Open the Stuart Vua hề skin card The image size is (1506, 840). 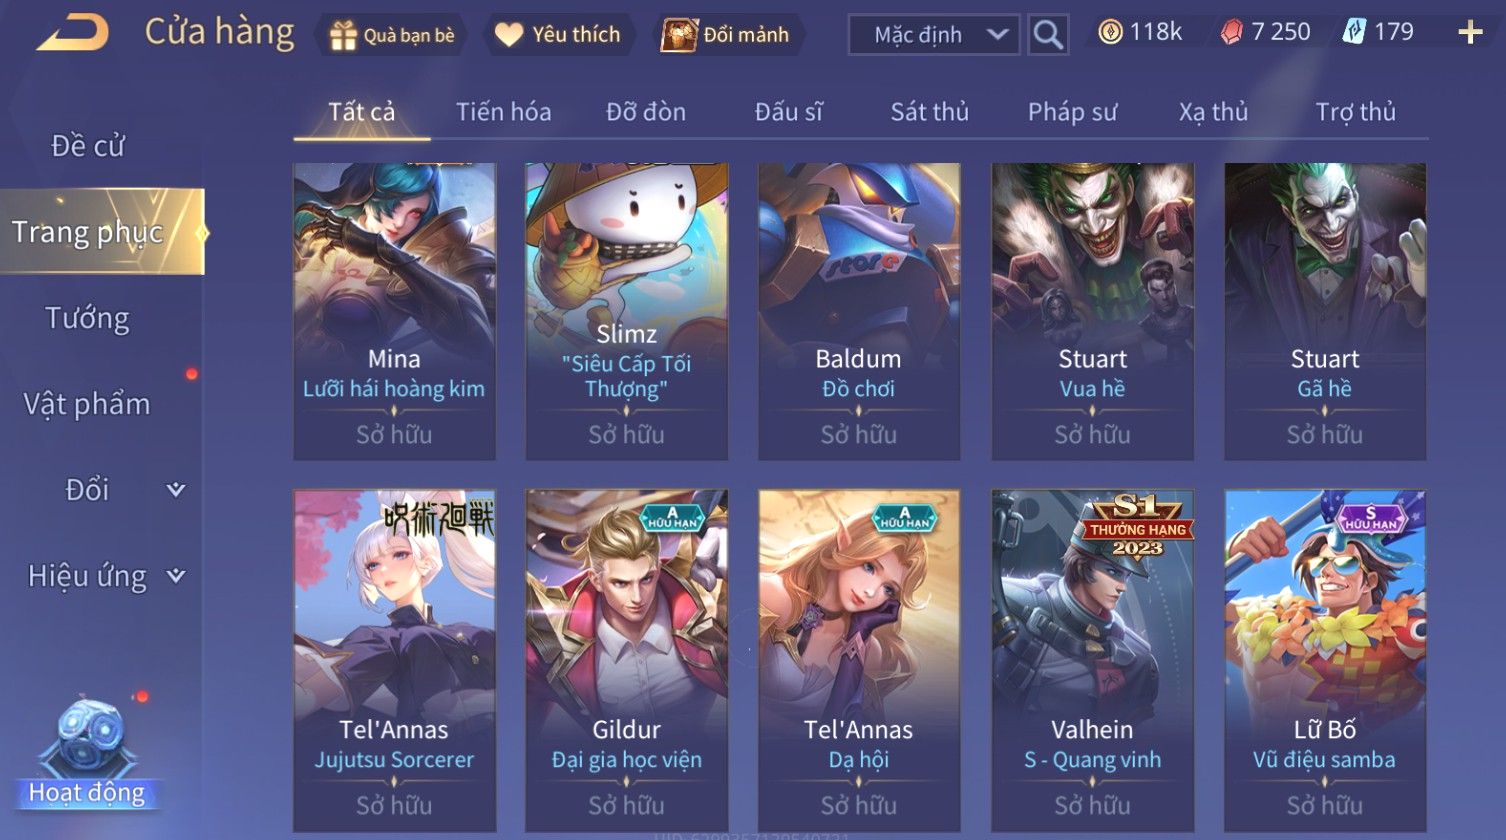point(1092,311)
